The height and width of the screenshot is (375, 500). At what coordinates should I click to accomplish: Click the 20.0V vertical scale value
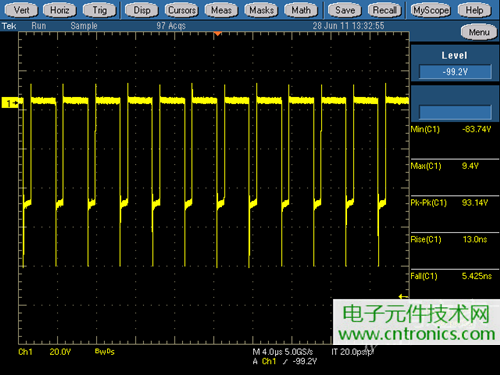(x=60, y=352)
